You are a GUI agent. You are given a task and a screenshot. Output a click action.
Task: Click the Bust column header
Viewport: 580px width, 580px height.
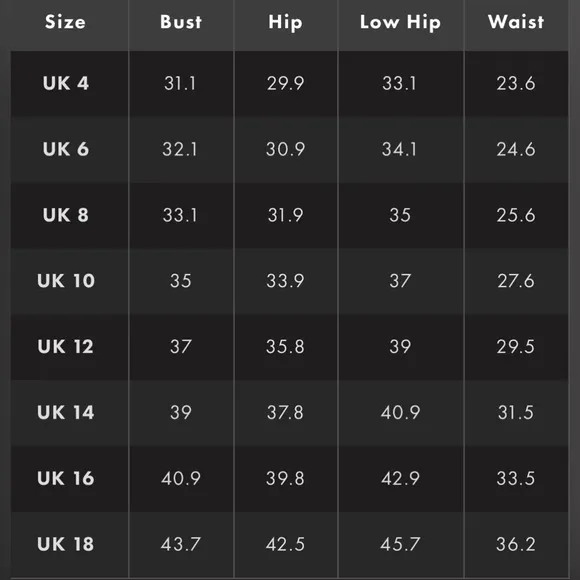[181, 22]
